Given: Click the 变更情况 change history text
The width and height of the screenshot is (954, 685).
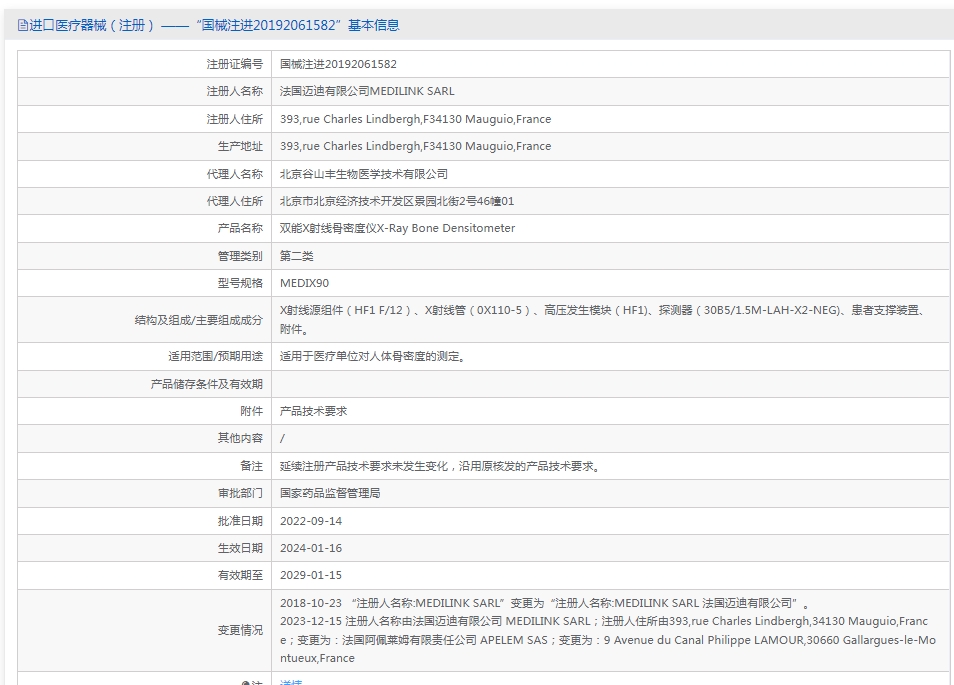Looking at the screenshot, I should [x=608, y=630].
